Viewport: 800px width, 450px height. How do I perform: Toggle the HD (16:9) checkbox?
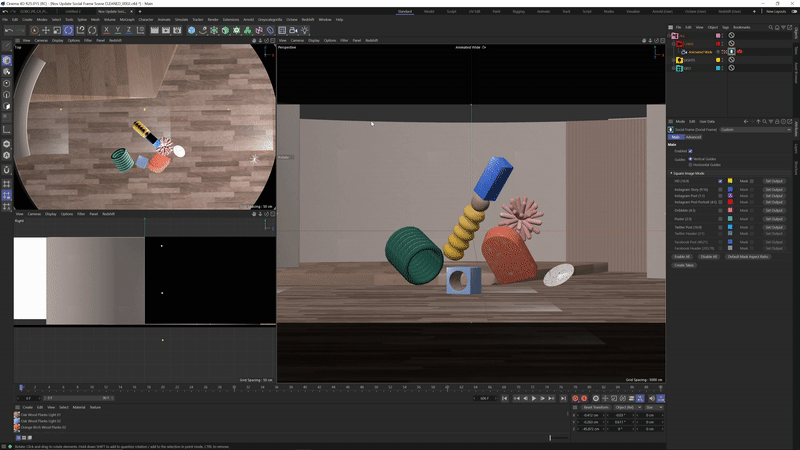pos(719,181)
